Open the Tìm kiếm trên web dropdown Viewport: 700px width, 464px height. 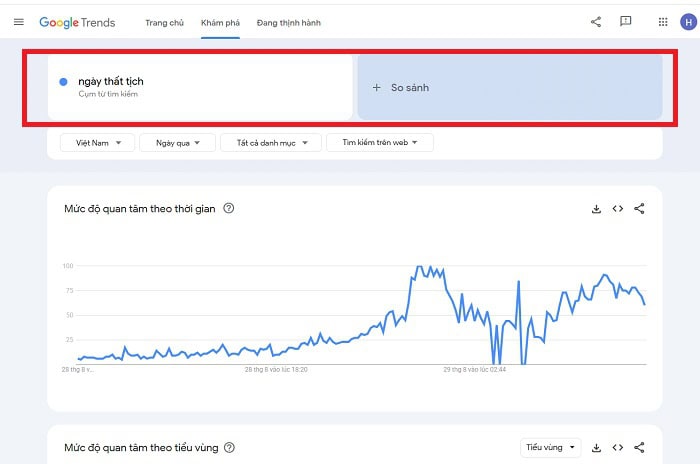coord(380,143)
